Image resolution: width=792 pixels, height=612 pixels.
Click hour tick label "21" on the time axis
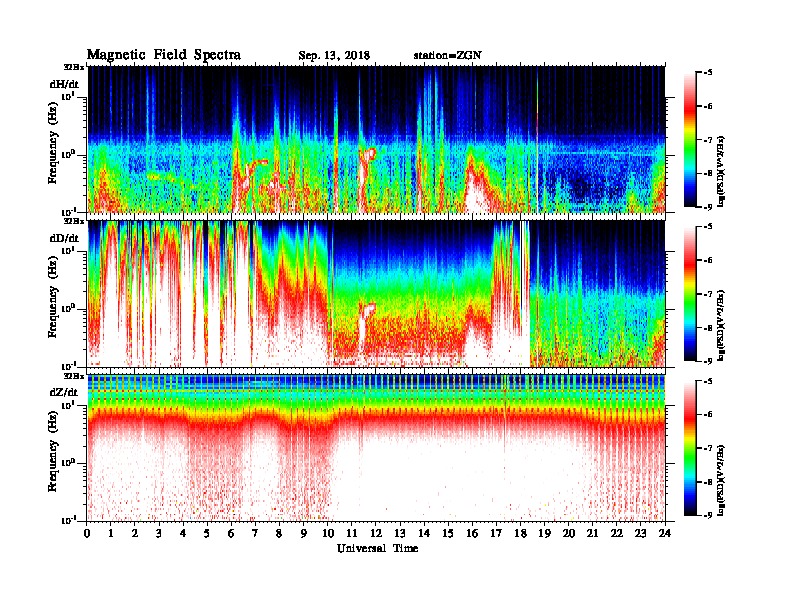click(592, 533)
